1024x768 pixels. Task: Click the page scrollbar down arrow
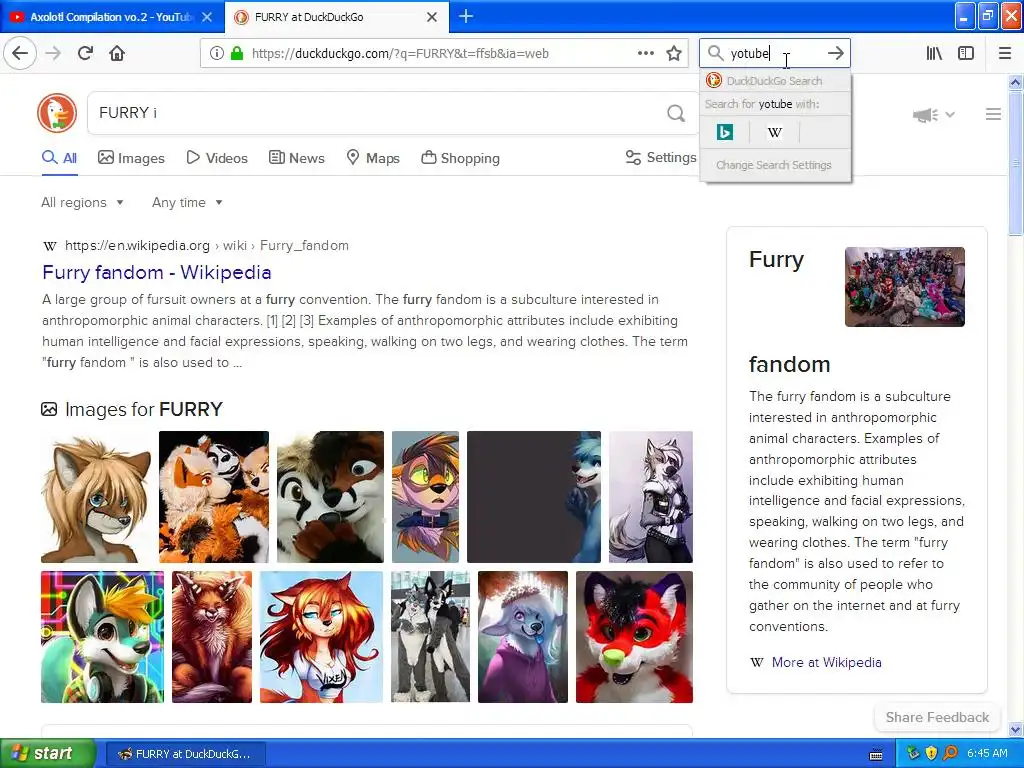tap(1016, 729)
